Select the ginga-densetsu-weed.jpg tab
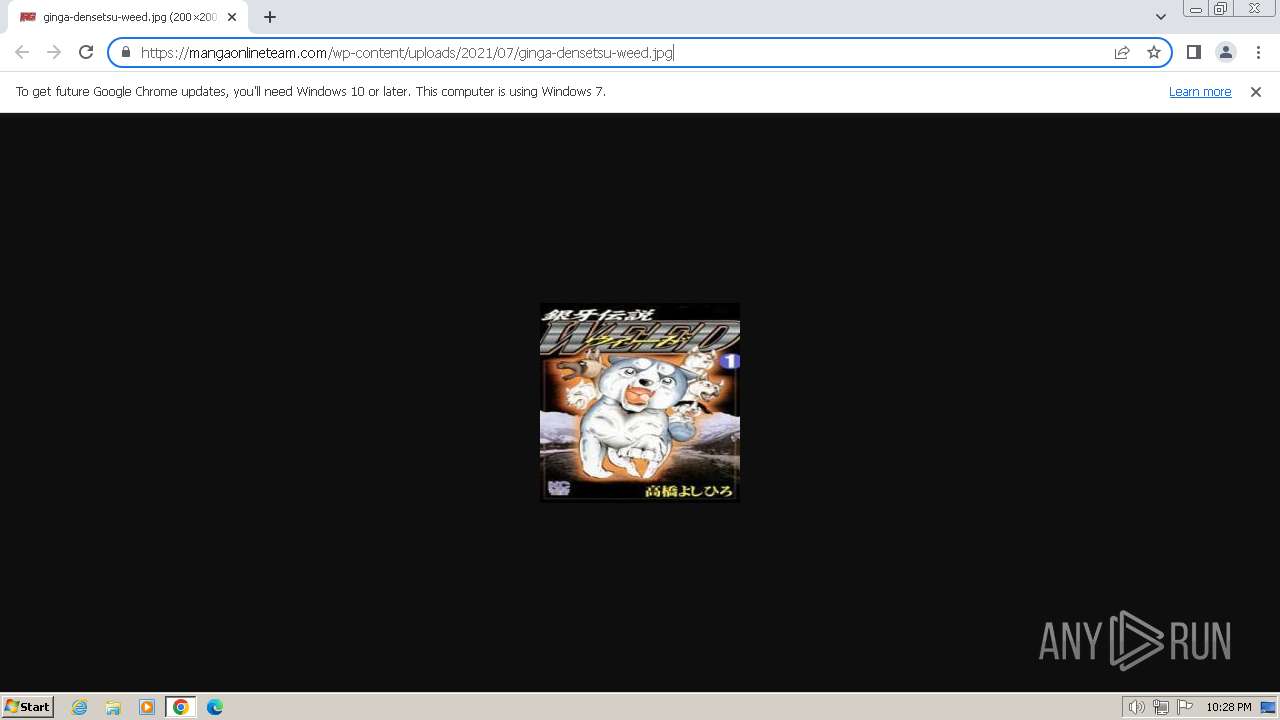The width and height of the screenshot is (1280, 720). click(128, 17)
